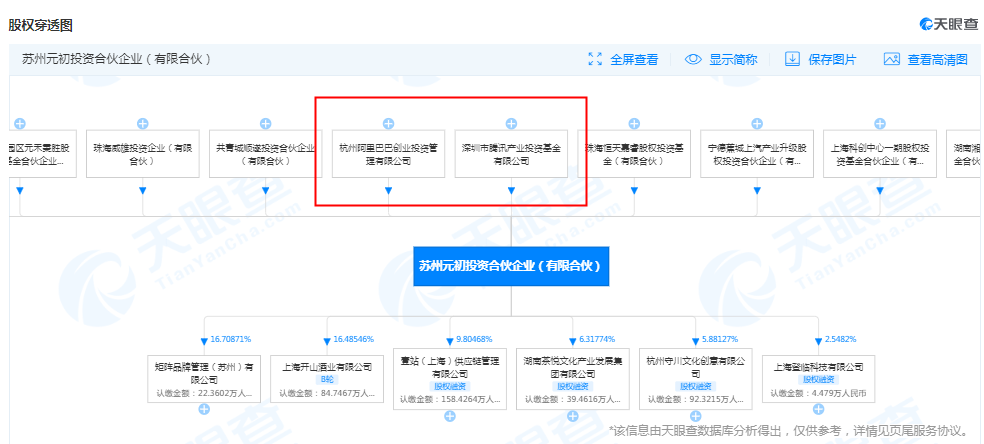Open 上海科创中心一期股权投资基金 node

[880, 154]
